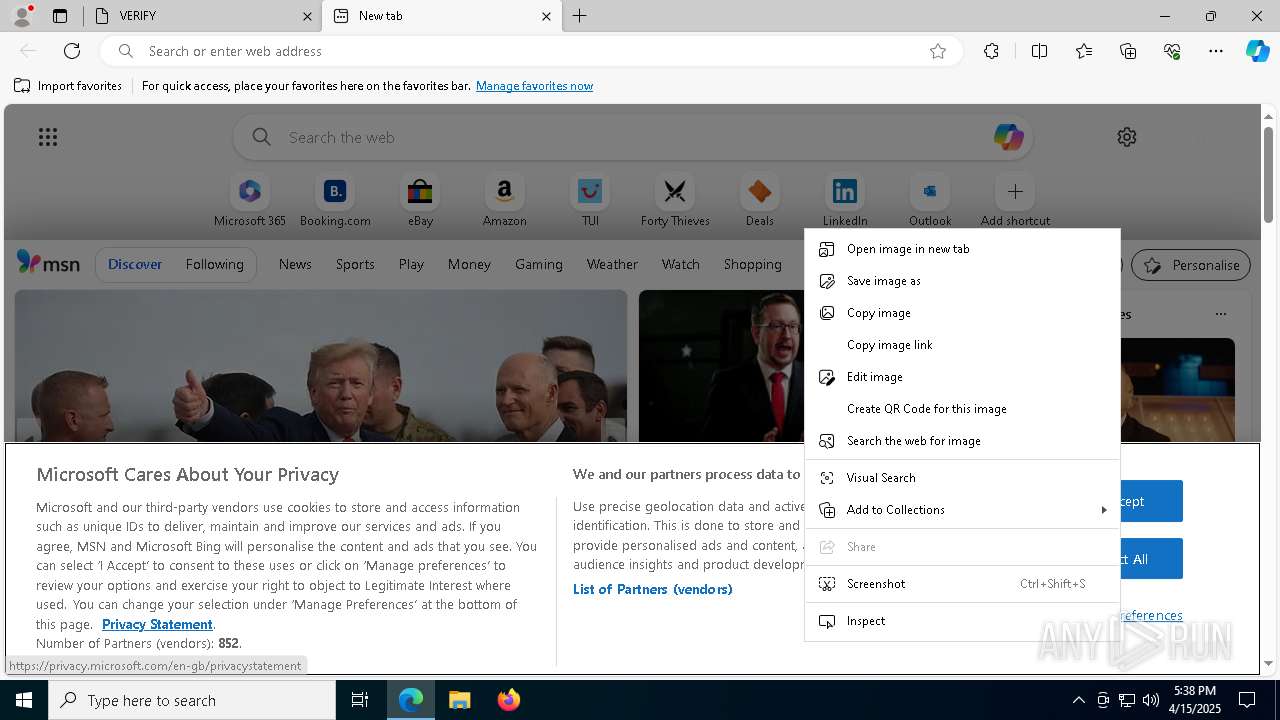Open LinkedIn shortcut tile

(x=845, y=201)
